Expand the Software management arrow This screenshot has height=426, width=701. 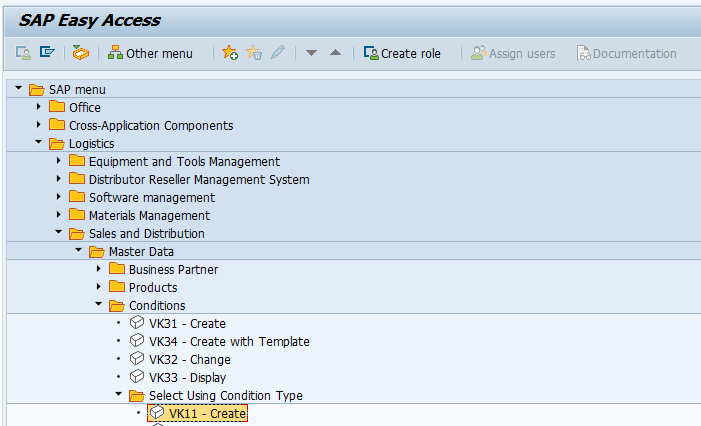(59, 197)
